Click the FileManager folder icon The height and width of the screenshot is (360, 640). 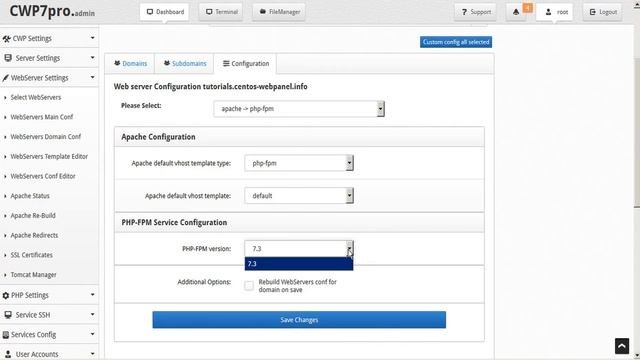[x=263, y=12]
